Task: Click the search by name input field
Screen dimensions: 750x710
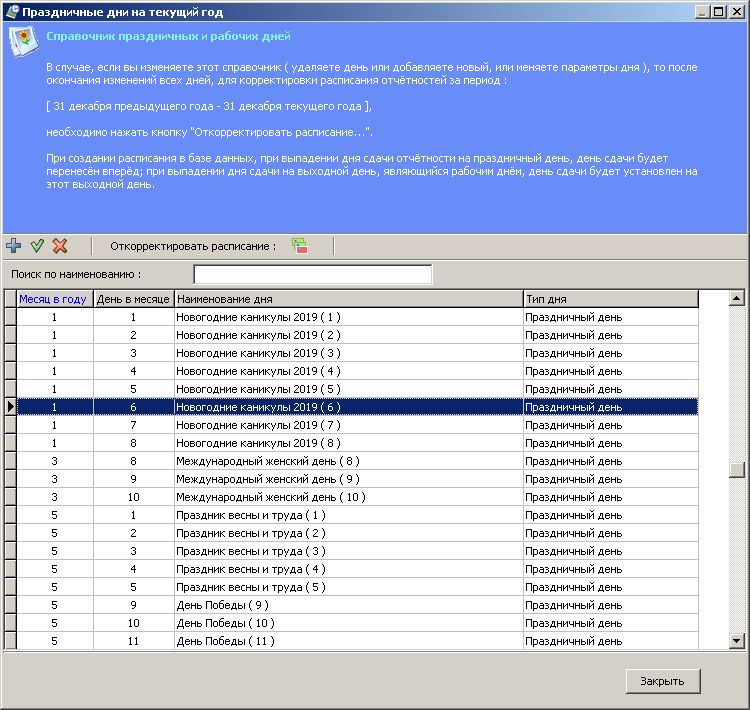Action: [312, 274]
